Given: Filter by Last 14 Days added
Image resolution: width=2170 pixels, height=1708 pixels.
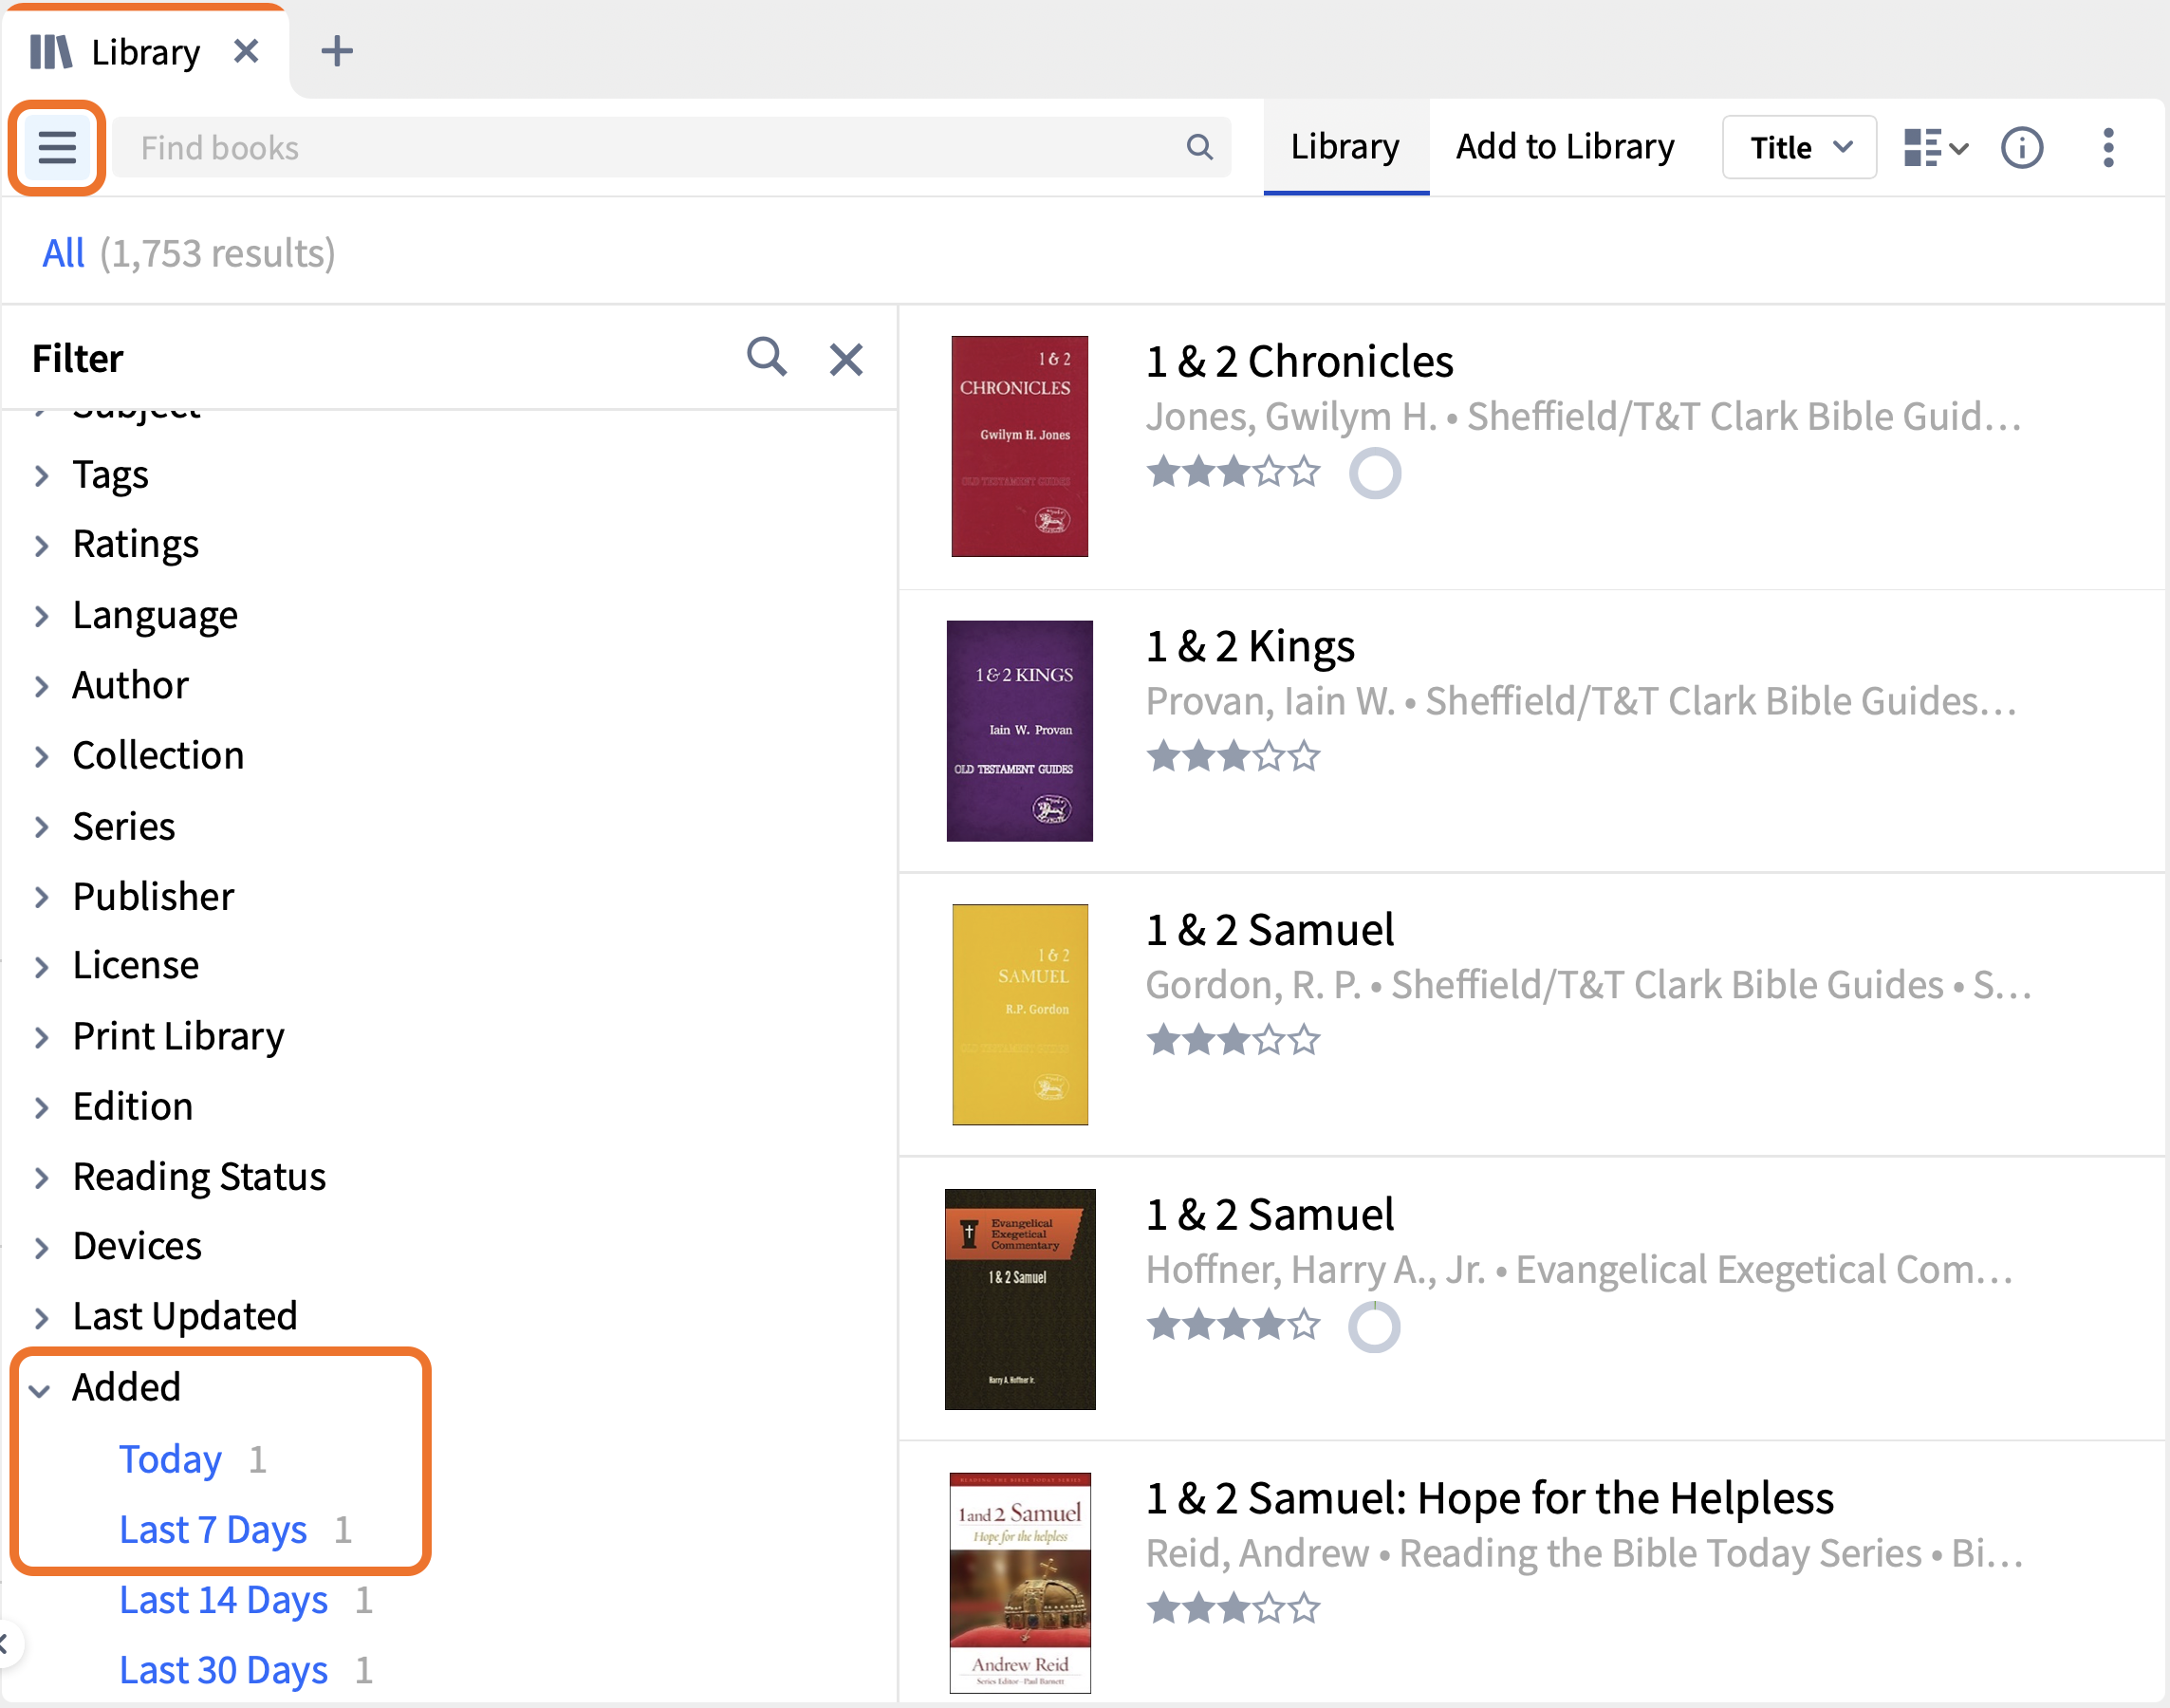Looking at the screenshot, I should coord(223,1600).
